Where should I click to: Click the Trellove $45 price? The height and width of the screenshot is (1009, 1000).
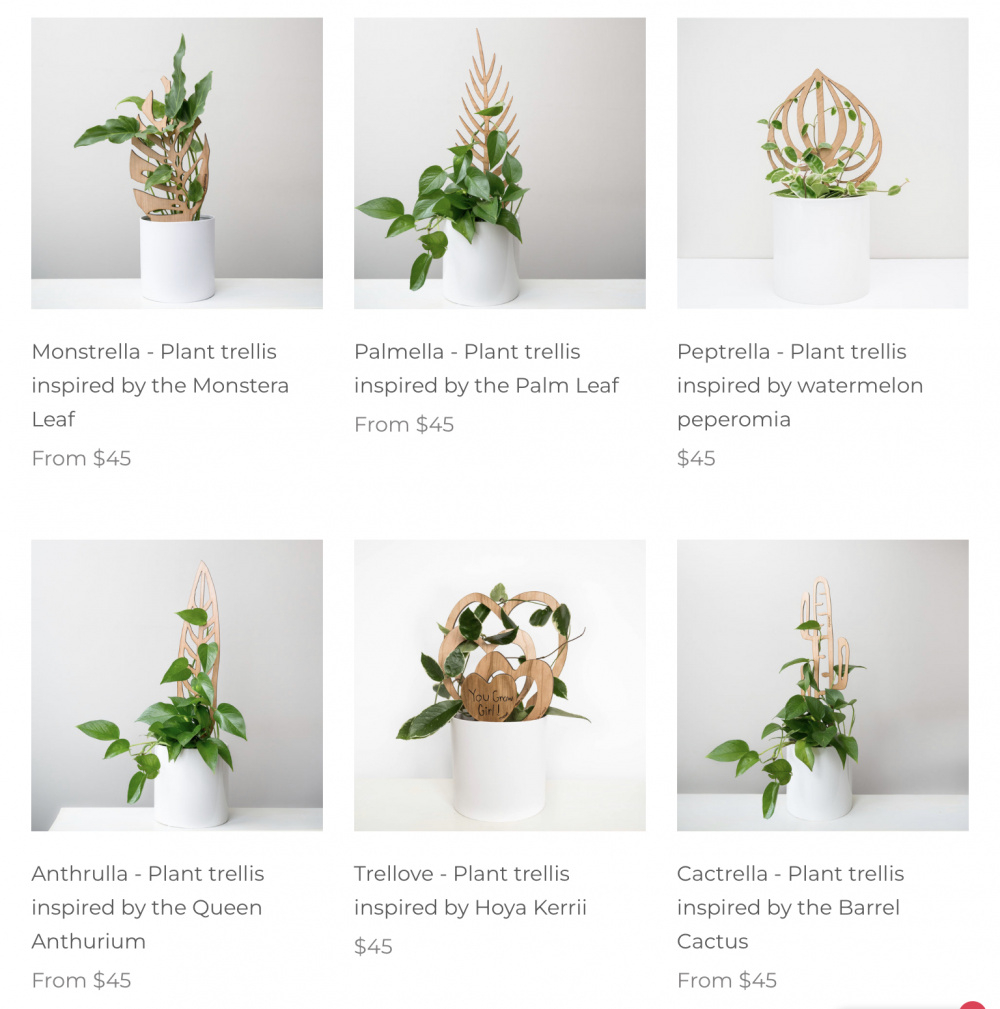[x=373, y=947]
